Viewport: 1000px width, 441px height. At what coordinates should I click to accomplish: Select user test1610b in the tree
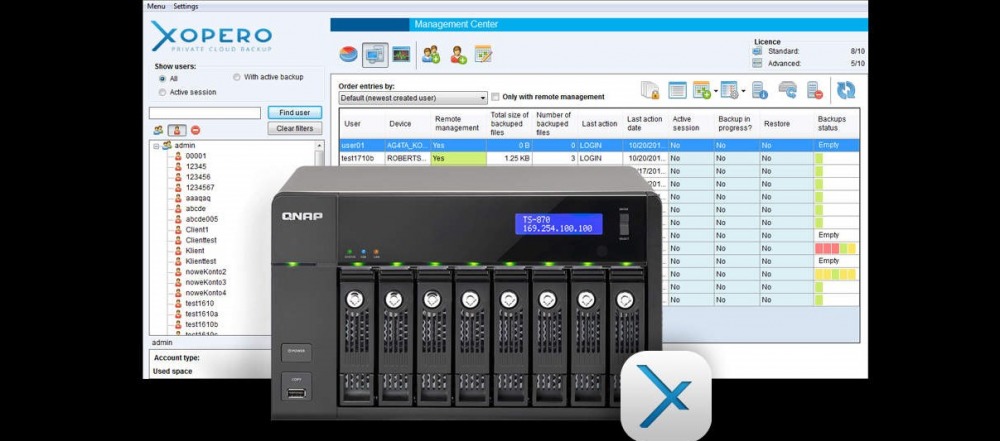click(202, 324)
